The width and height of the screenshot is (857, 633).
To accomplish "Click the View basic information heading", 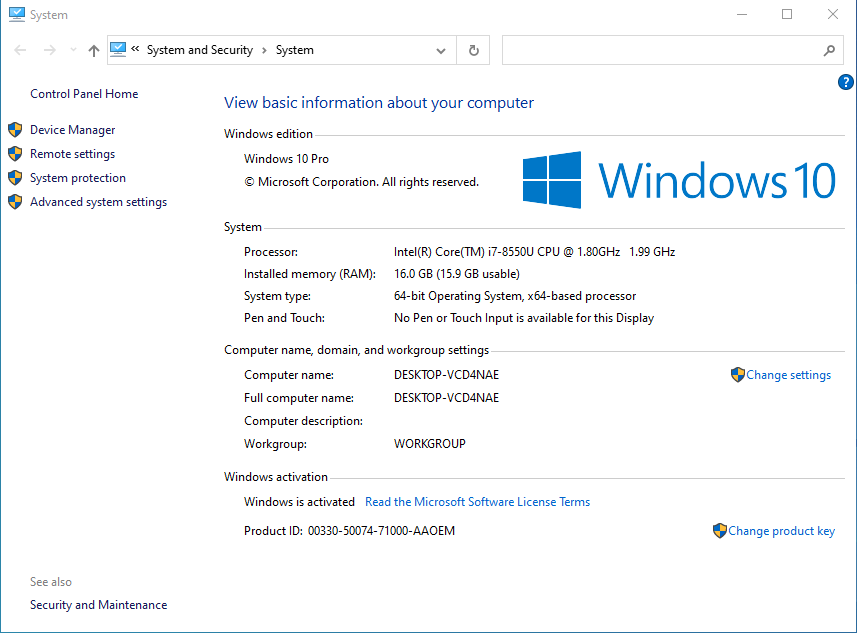I will click(379, 103).
